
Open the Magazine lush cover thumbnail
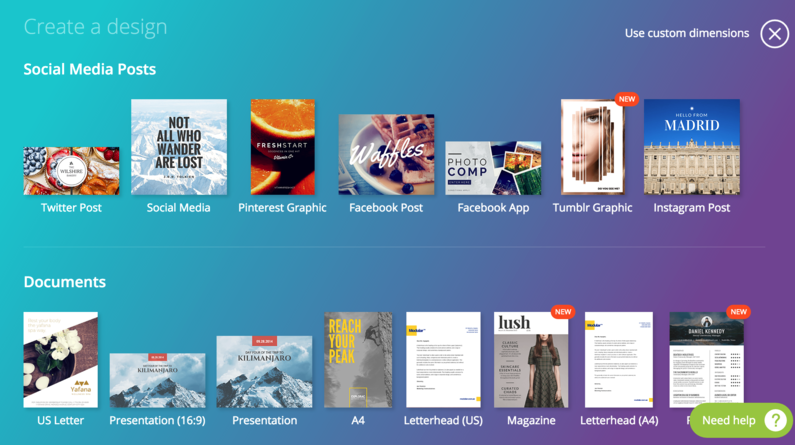(x=531, y=360)
